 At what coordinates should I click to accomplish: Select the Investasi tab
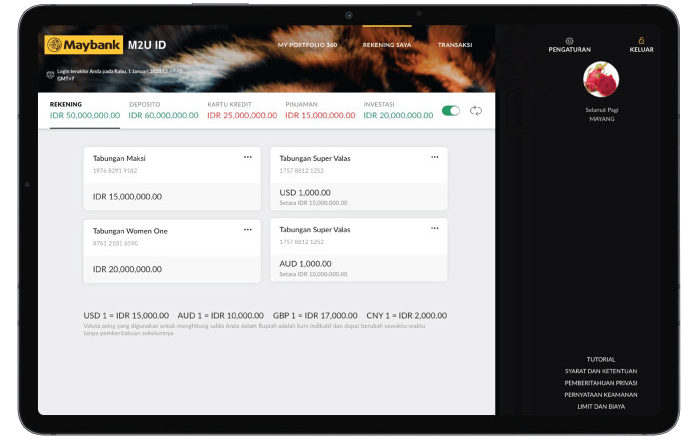pyautogui.click(x=398, y=110)
